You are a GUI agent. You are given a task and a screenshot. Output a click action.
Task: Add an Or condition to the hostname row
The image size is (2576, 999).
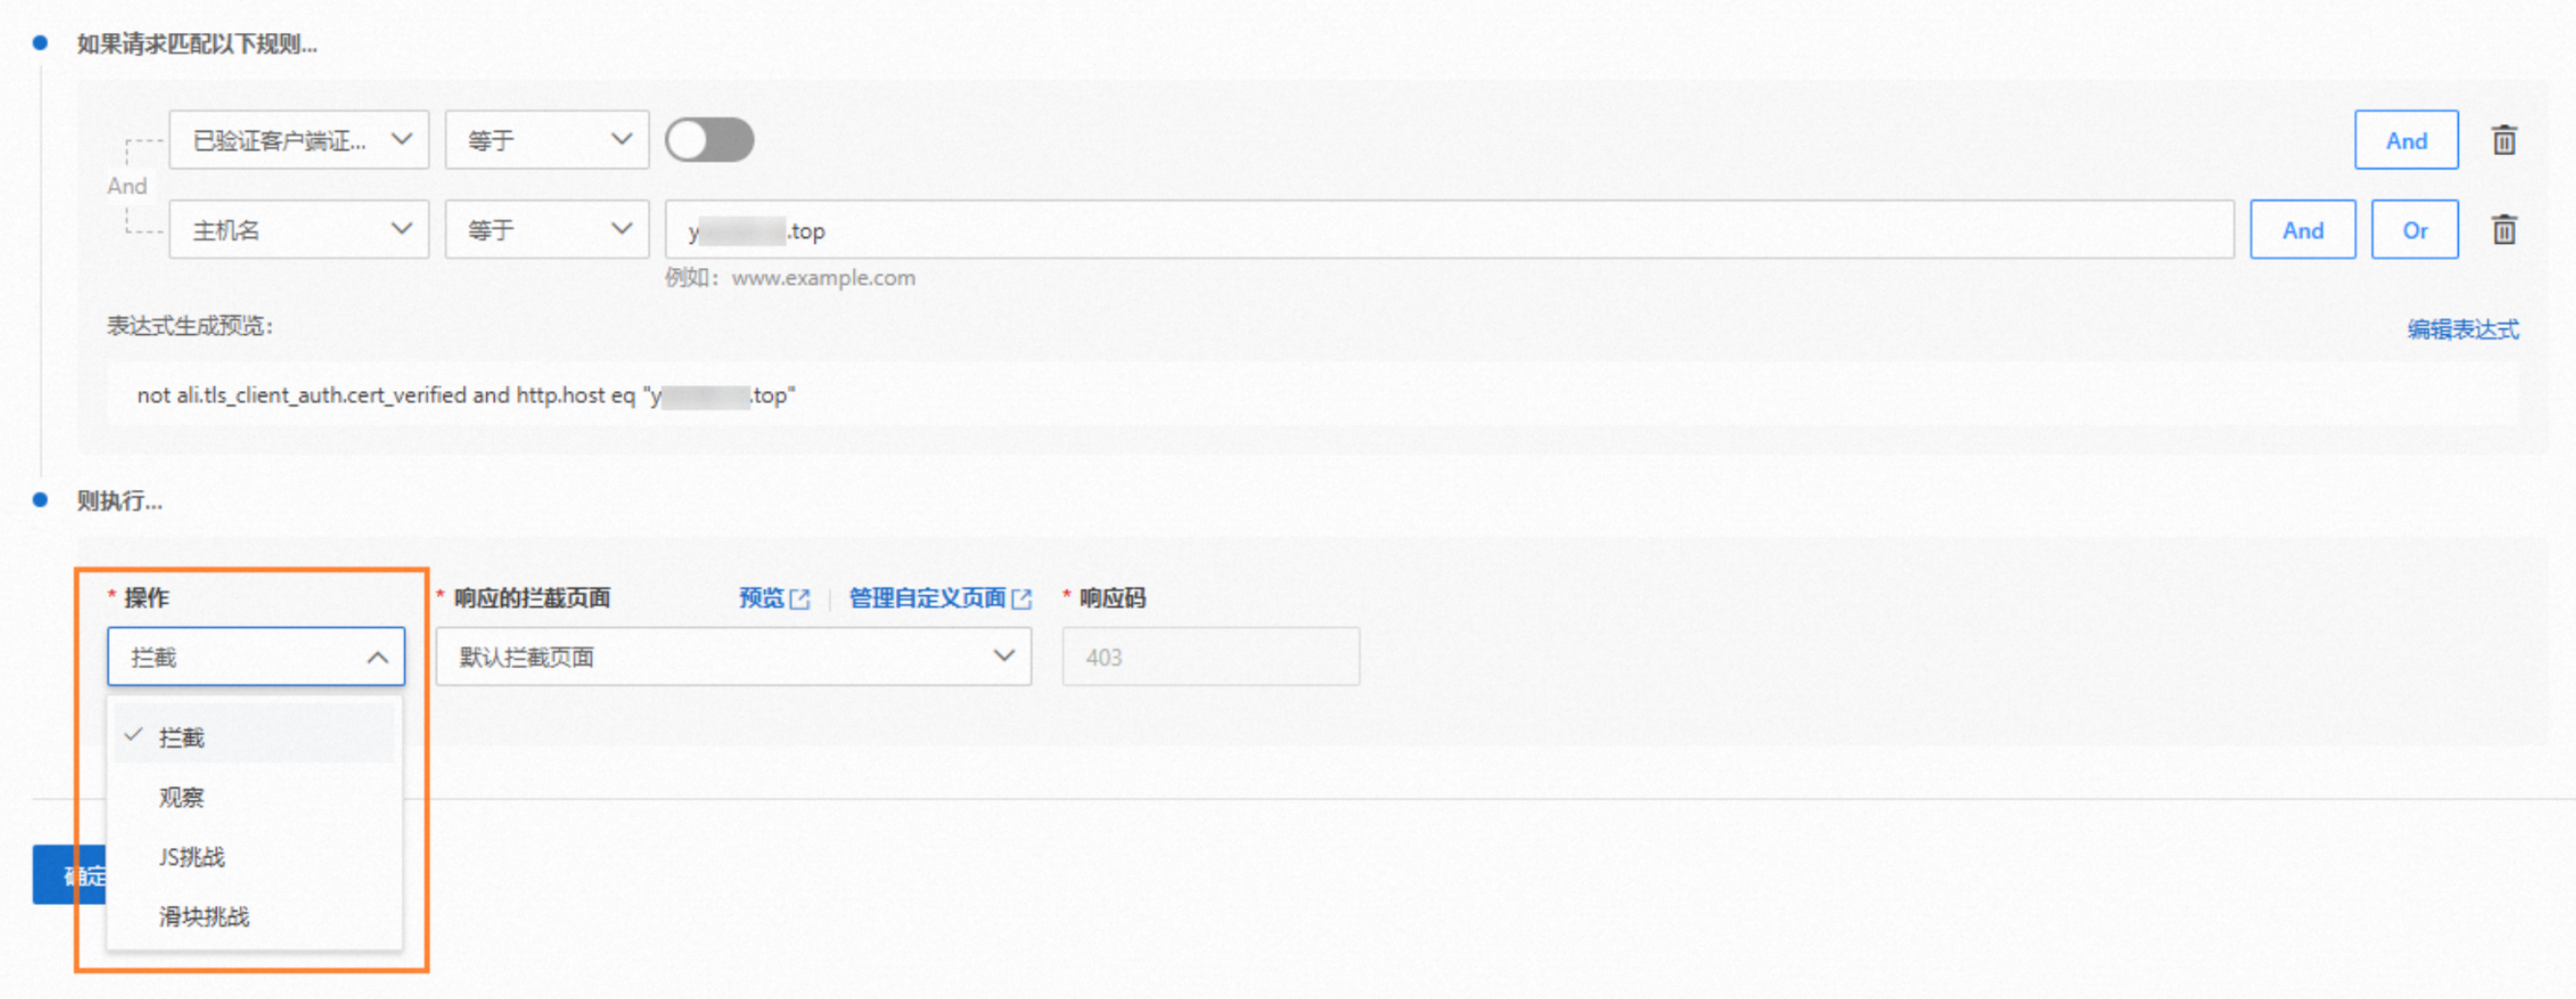coord(2415,230)
